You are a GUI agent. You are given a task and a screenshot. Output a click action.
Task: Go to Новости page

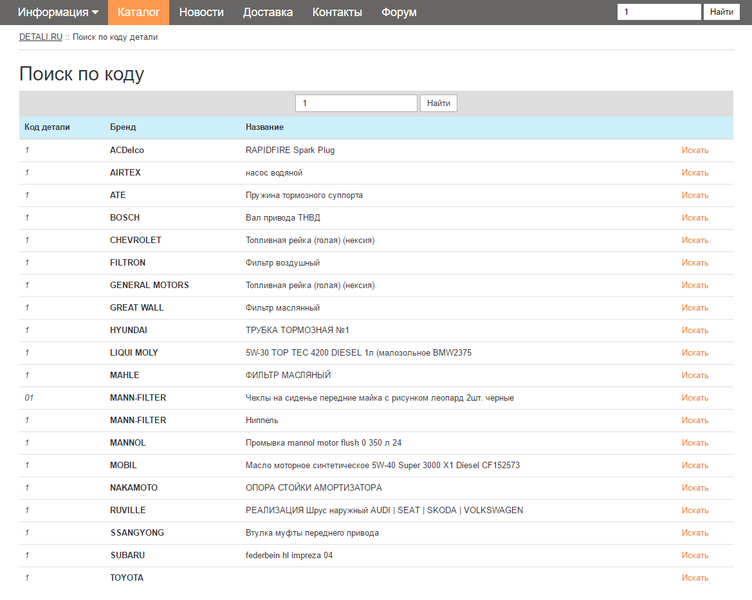pyautogui.click(x=201, y=12)
